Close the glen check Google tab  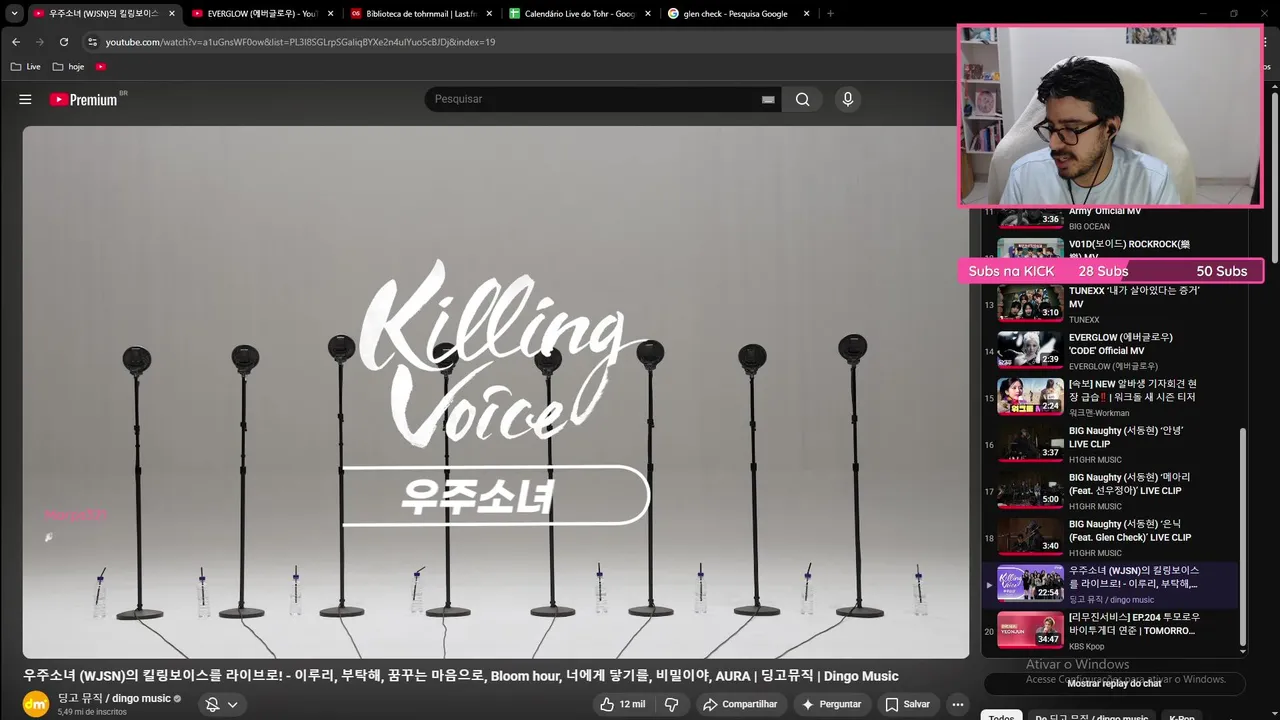click(x=806, y=14)
